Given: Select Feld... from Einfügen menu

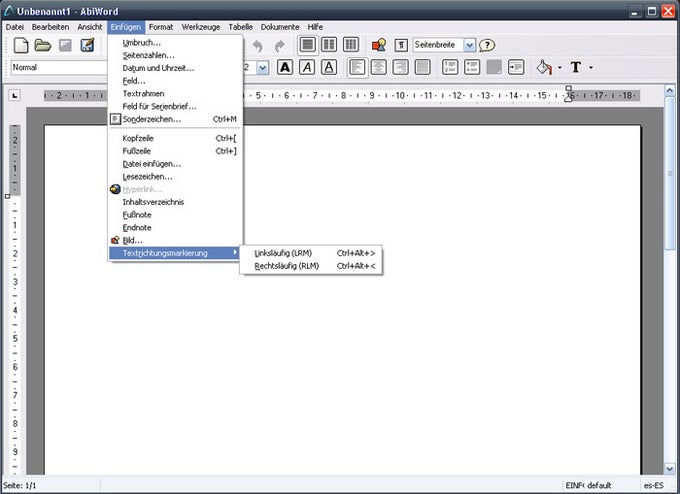Looking at the screenshot, I should pos(175,81).
